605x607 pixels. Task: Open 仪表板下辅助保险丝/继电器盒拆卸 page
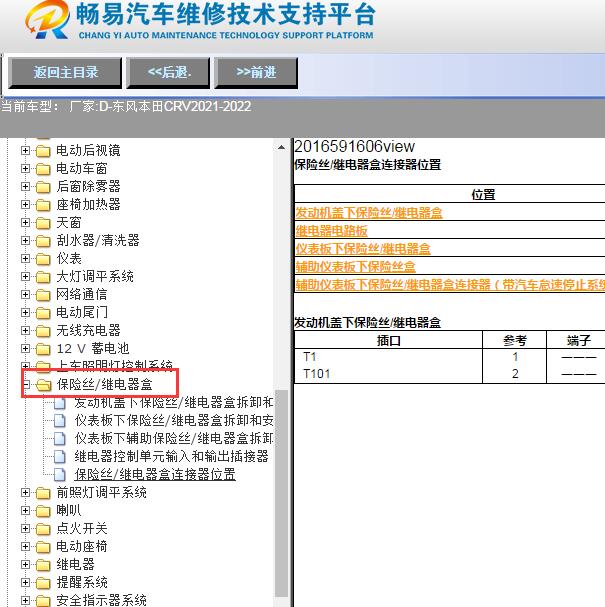(174, 438)
